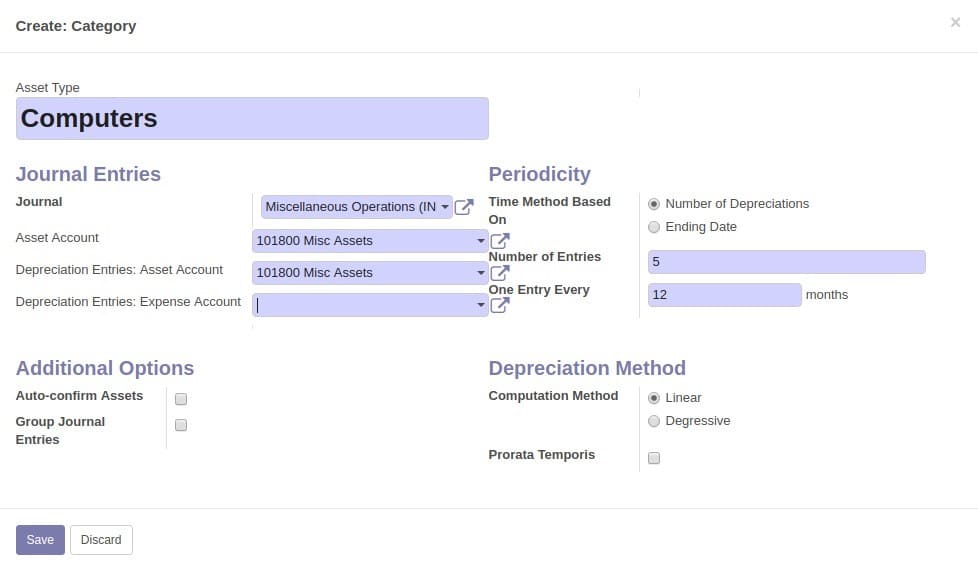The height and width of the screenshot is (568, 978).
Task: Tick Group Journal Entries checkbox
Action: click(181, 425)
